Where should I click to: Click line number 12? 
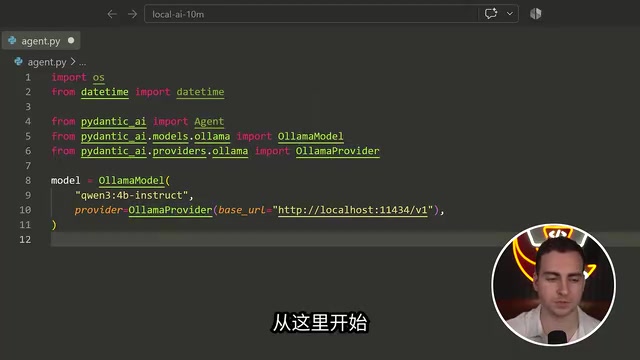[25, 240]
